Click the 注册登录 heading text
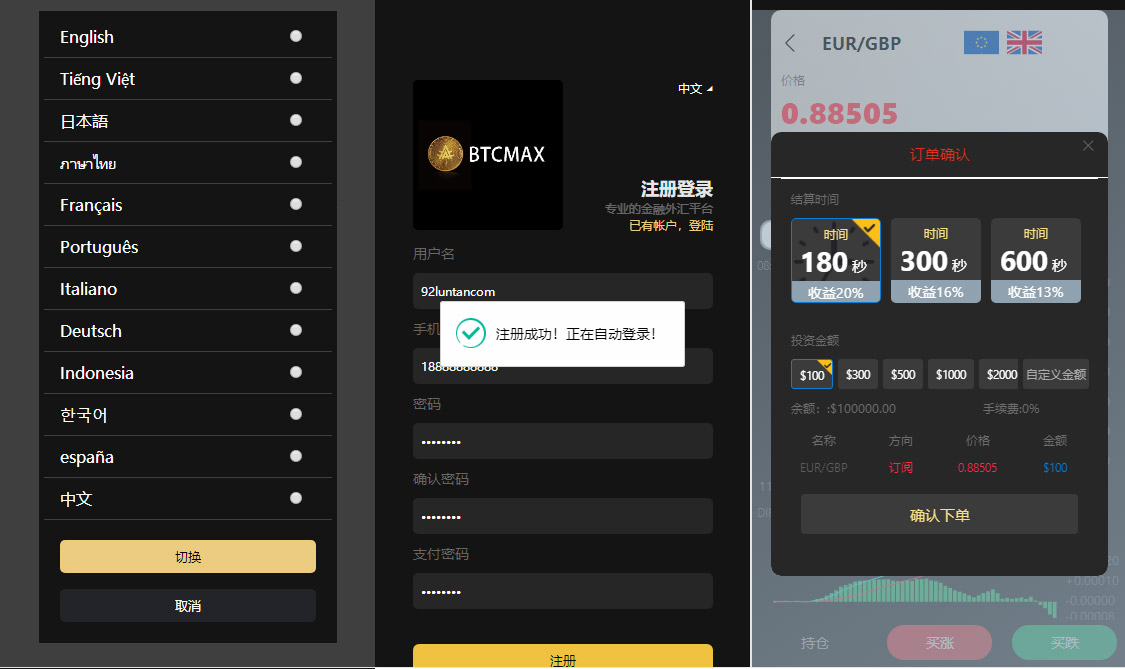This screenshot has width=1125, height=669. (x=677, y=189)
